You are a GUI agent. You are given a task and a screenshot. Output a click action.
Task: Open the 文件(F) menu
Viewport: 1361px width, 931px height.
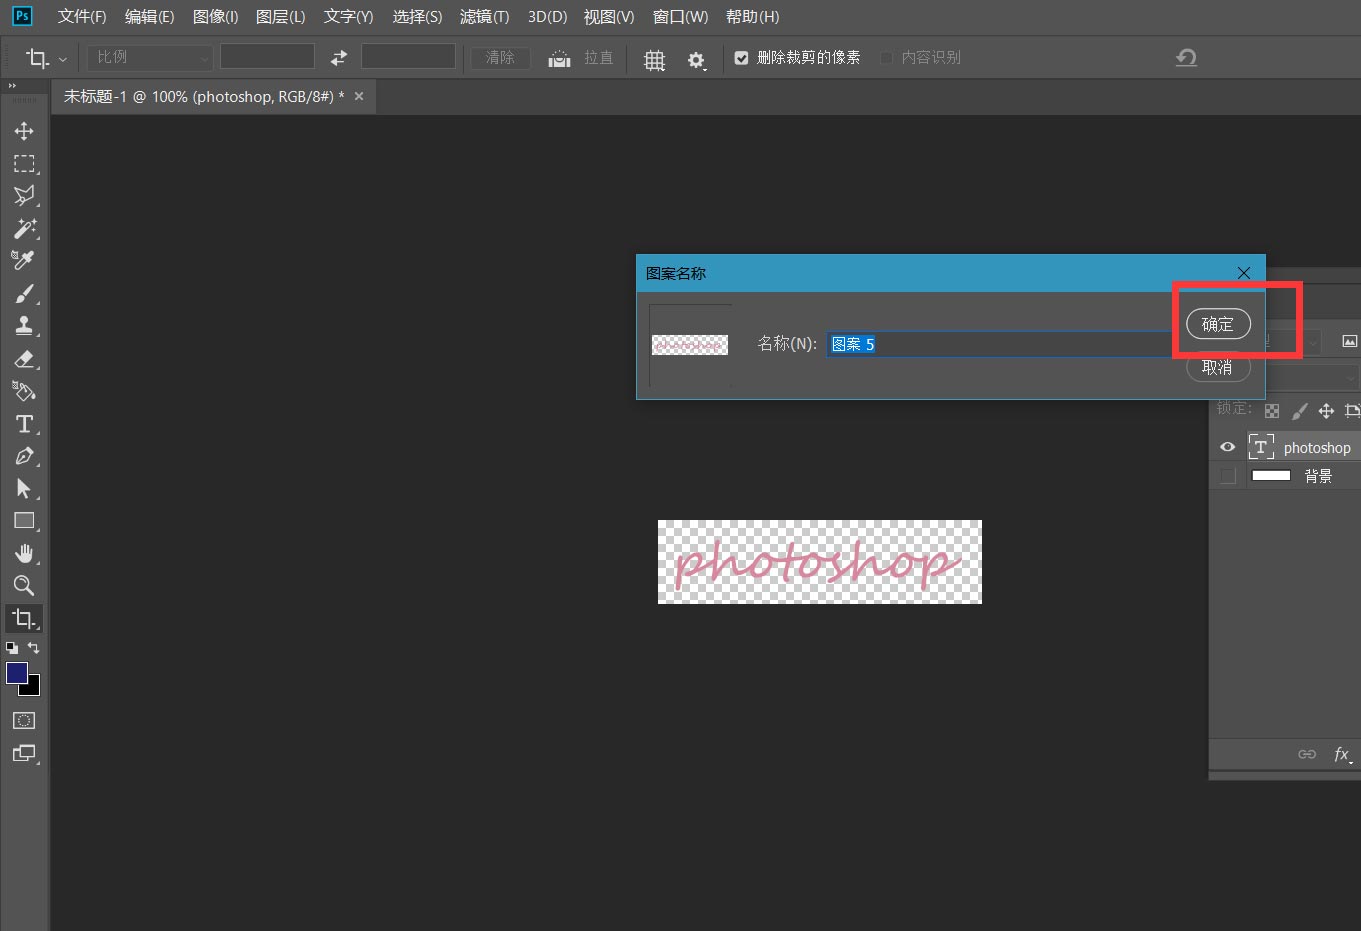pos(82,17)
